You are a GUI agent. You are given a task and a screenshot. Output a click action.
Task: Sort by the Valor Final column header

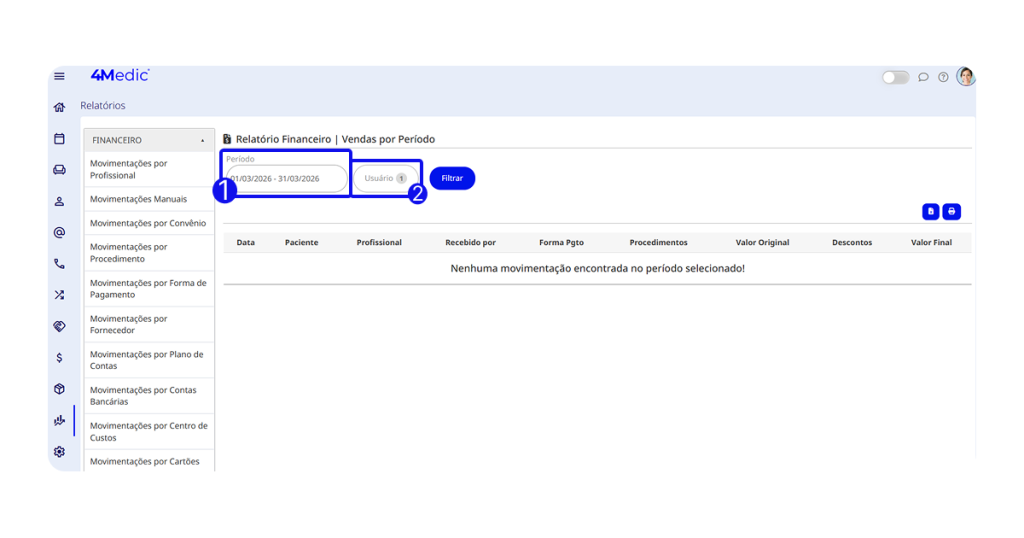[931, 242]
